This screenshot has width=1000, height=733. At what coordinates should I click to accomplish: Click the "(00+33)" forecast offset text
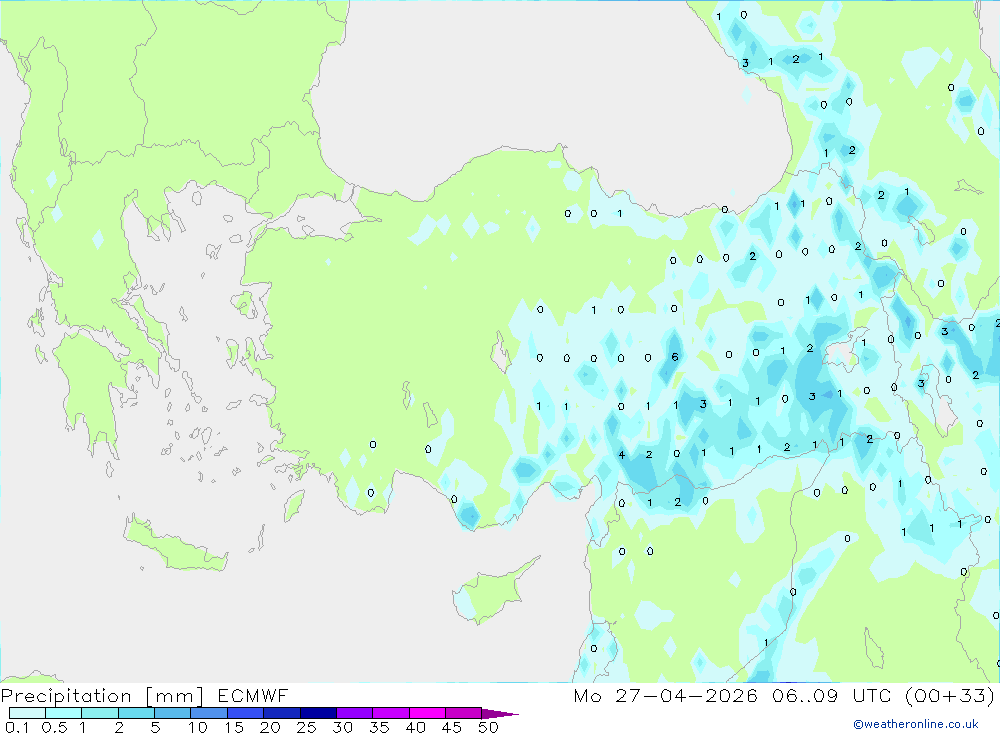tap(950, 695)
